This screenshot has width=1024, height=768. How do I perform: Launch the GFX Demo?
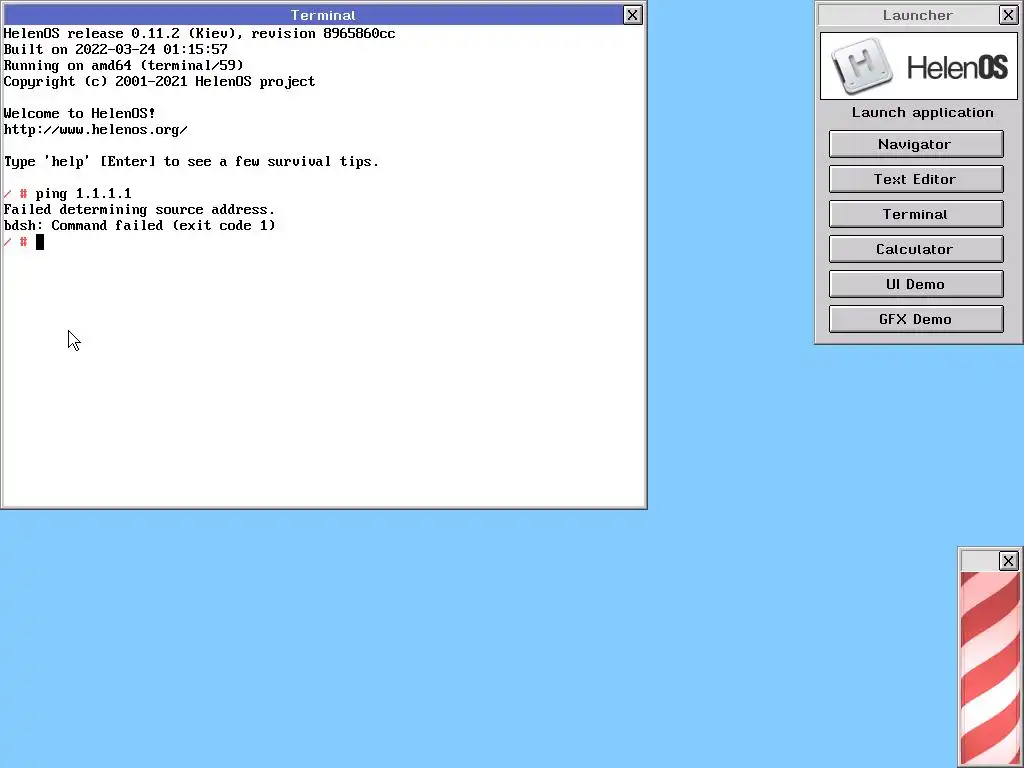[916, 319]
